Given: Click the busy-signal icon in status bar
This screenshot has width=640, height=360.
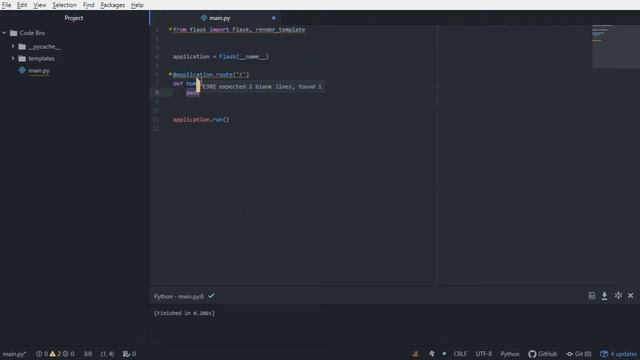Looking at the screenshot, I should pyautogui.click(x=415, y=354).
